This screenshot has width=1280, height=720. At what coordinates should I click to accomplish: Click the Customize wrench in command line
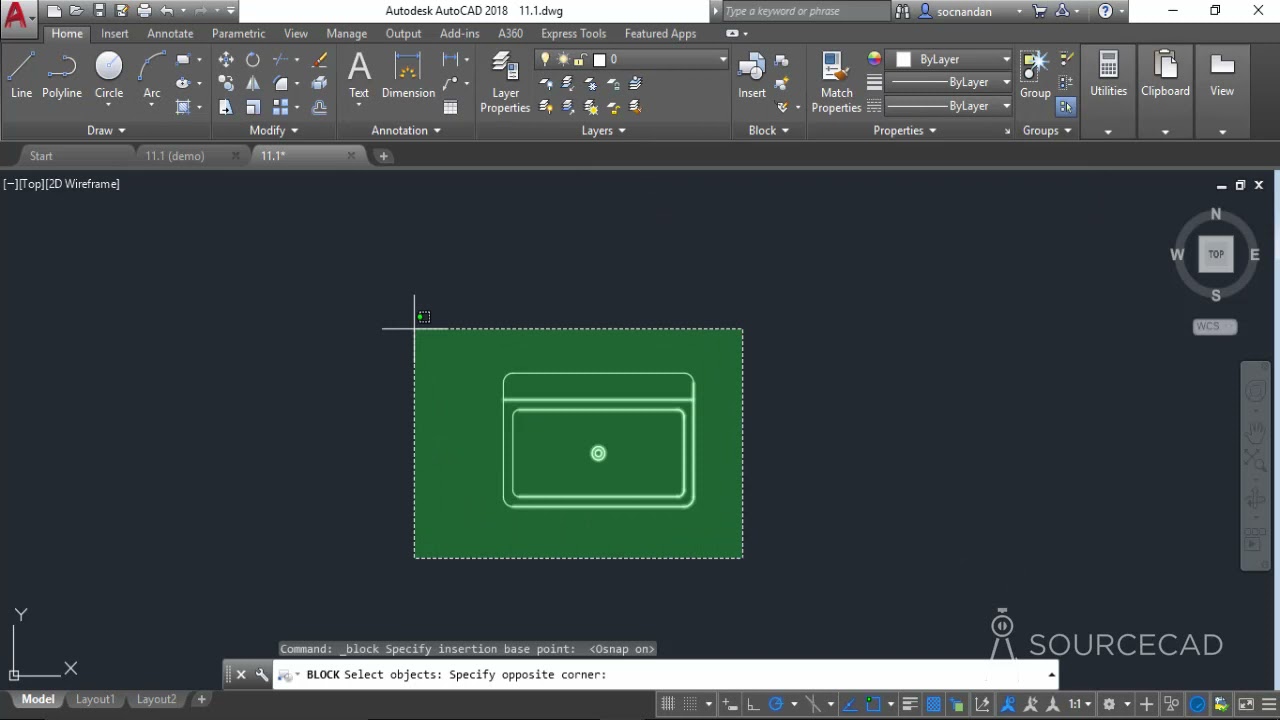(262, 675)
